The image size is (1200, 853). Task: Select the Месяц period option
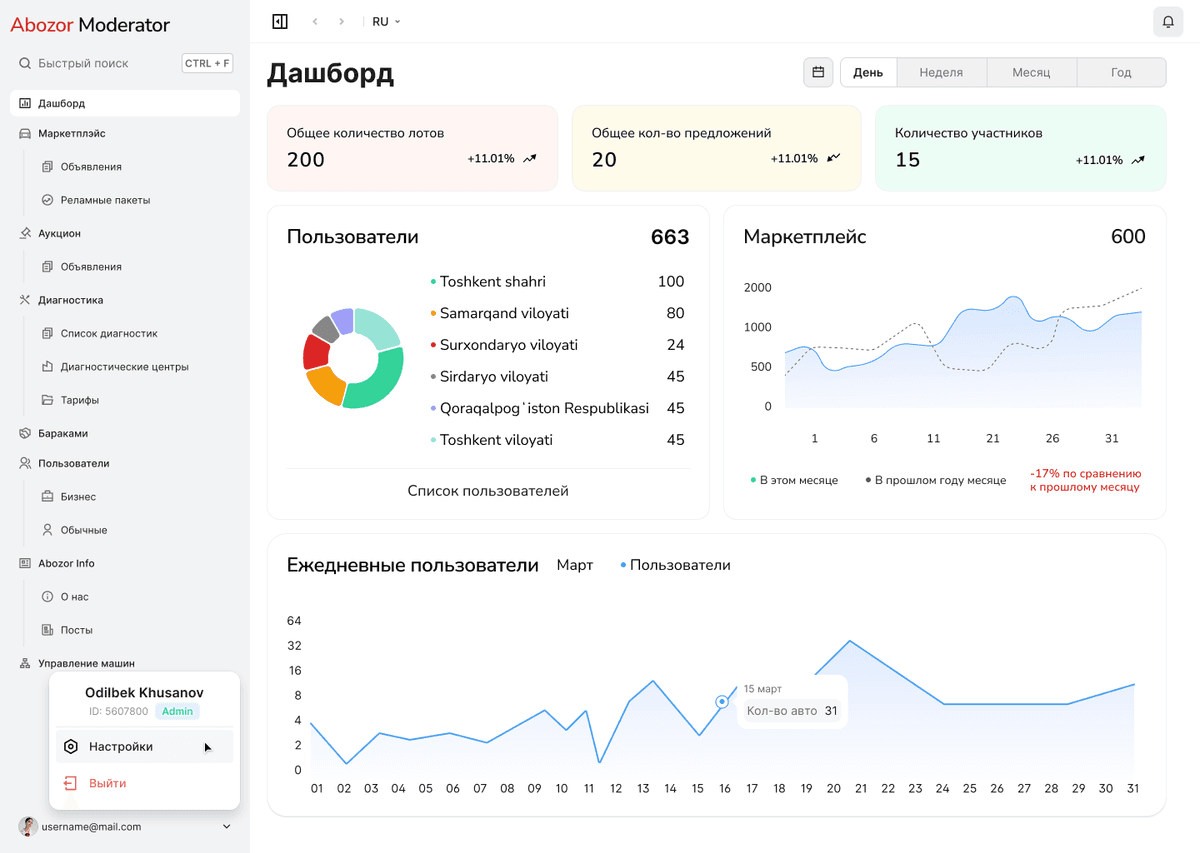pos(1031,72)
